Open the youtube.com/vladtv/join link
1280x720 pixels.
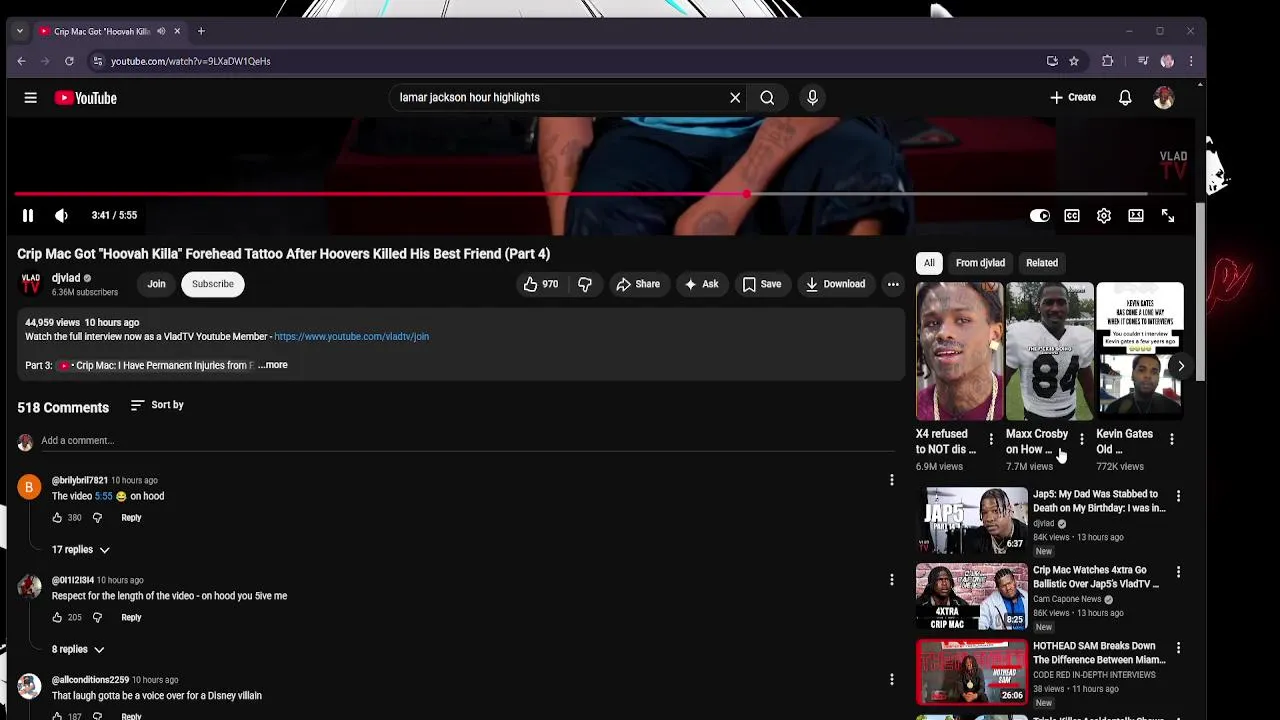pos(351,337)
